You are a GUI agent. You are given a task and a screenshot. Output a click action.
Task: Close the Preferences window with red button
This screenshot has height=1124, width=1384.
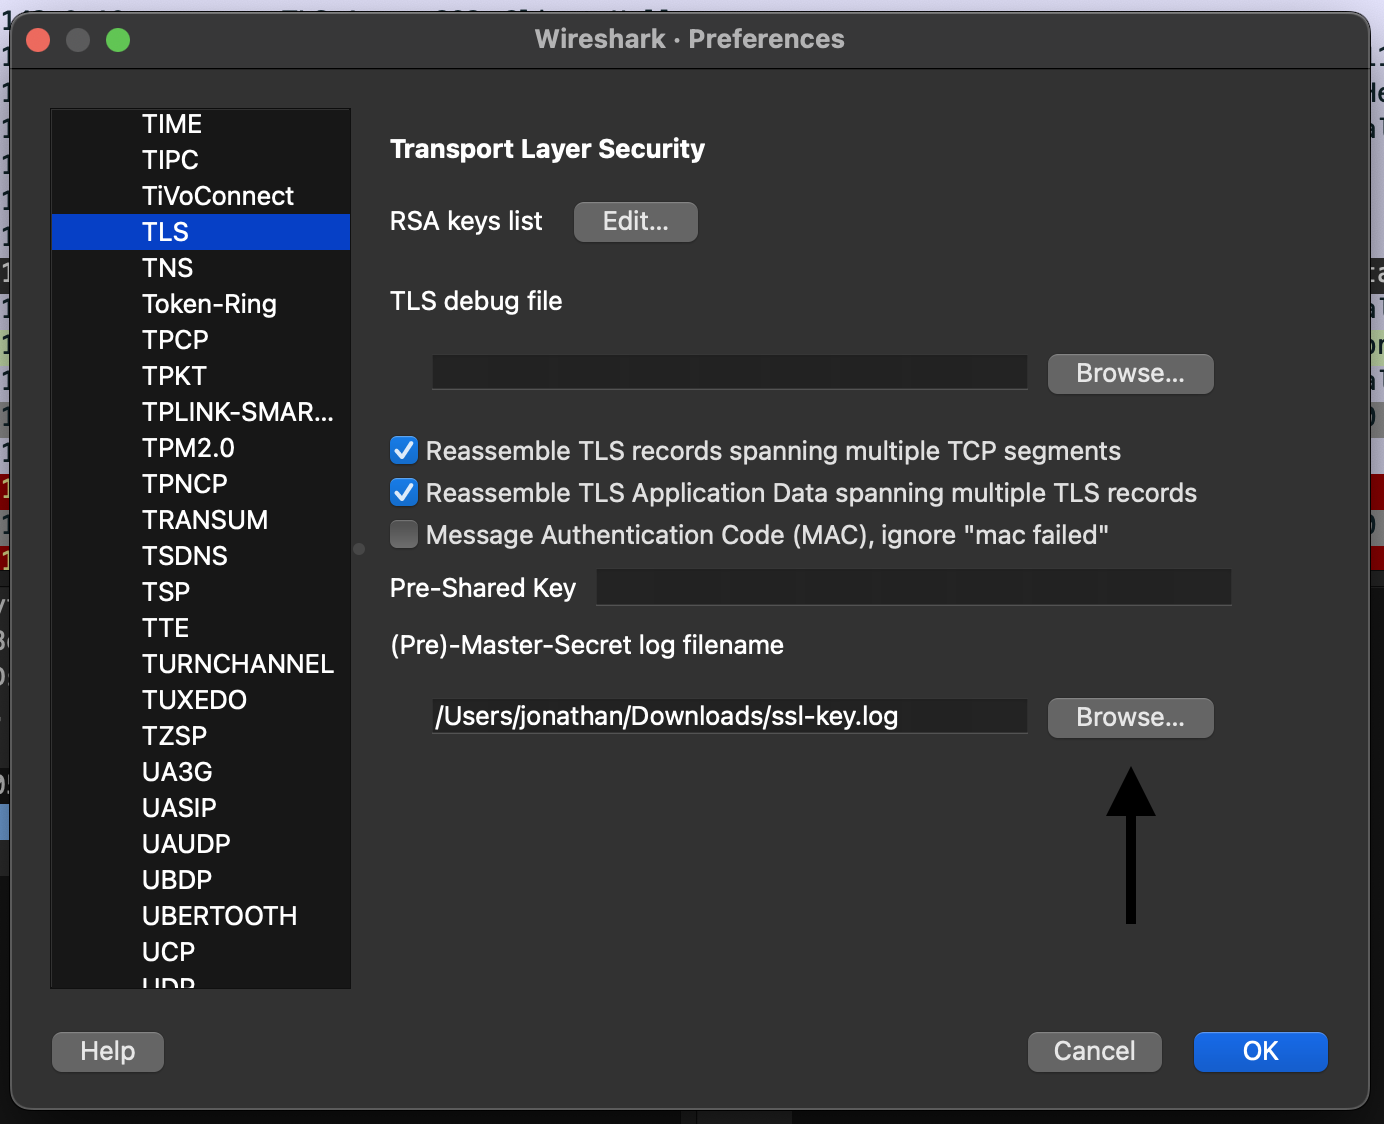click(38, 40)
